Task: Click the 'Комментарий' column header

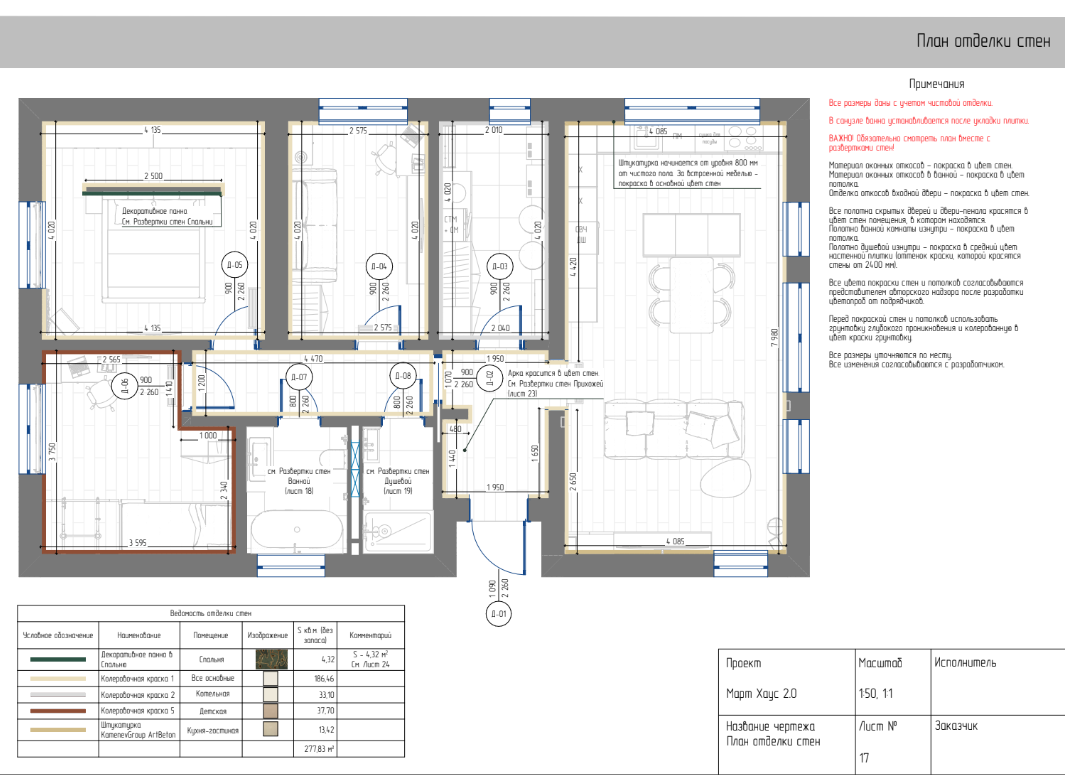Action: (x=370, y=635)
